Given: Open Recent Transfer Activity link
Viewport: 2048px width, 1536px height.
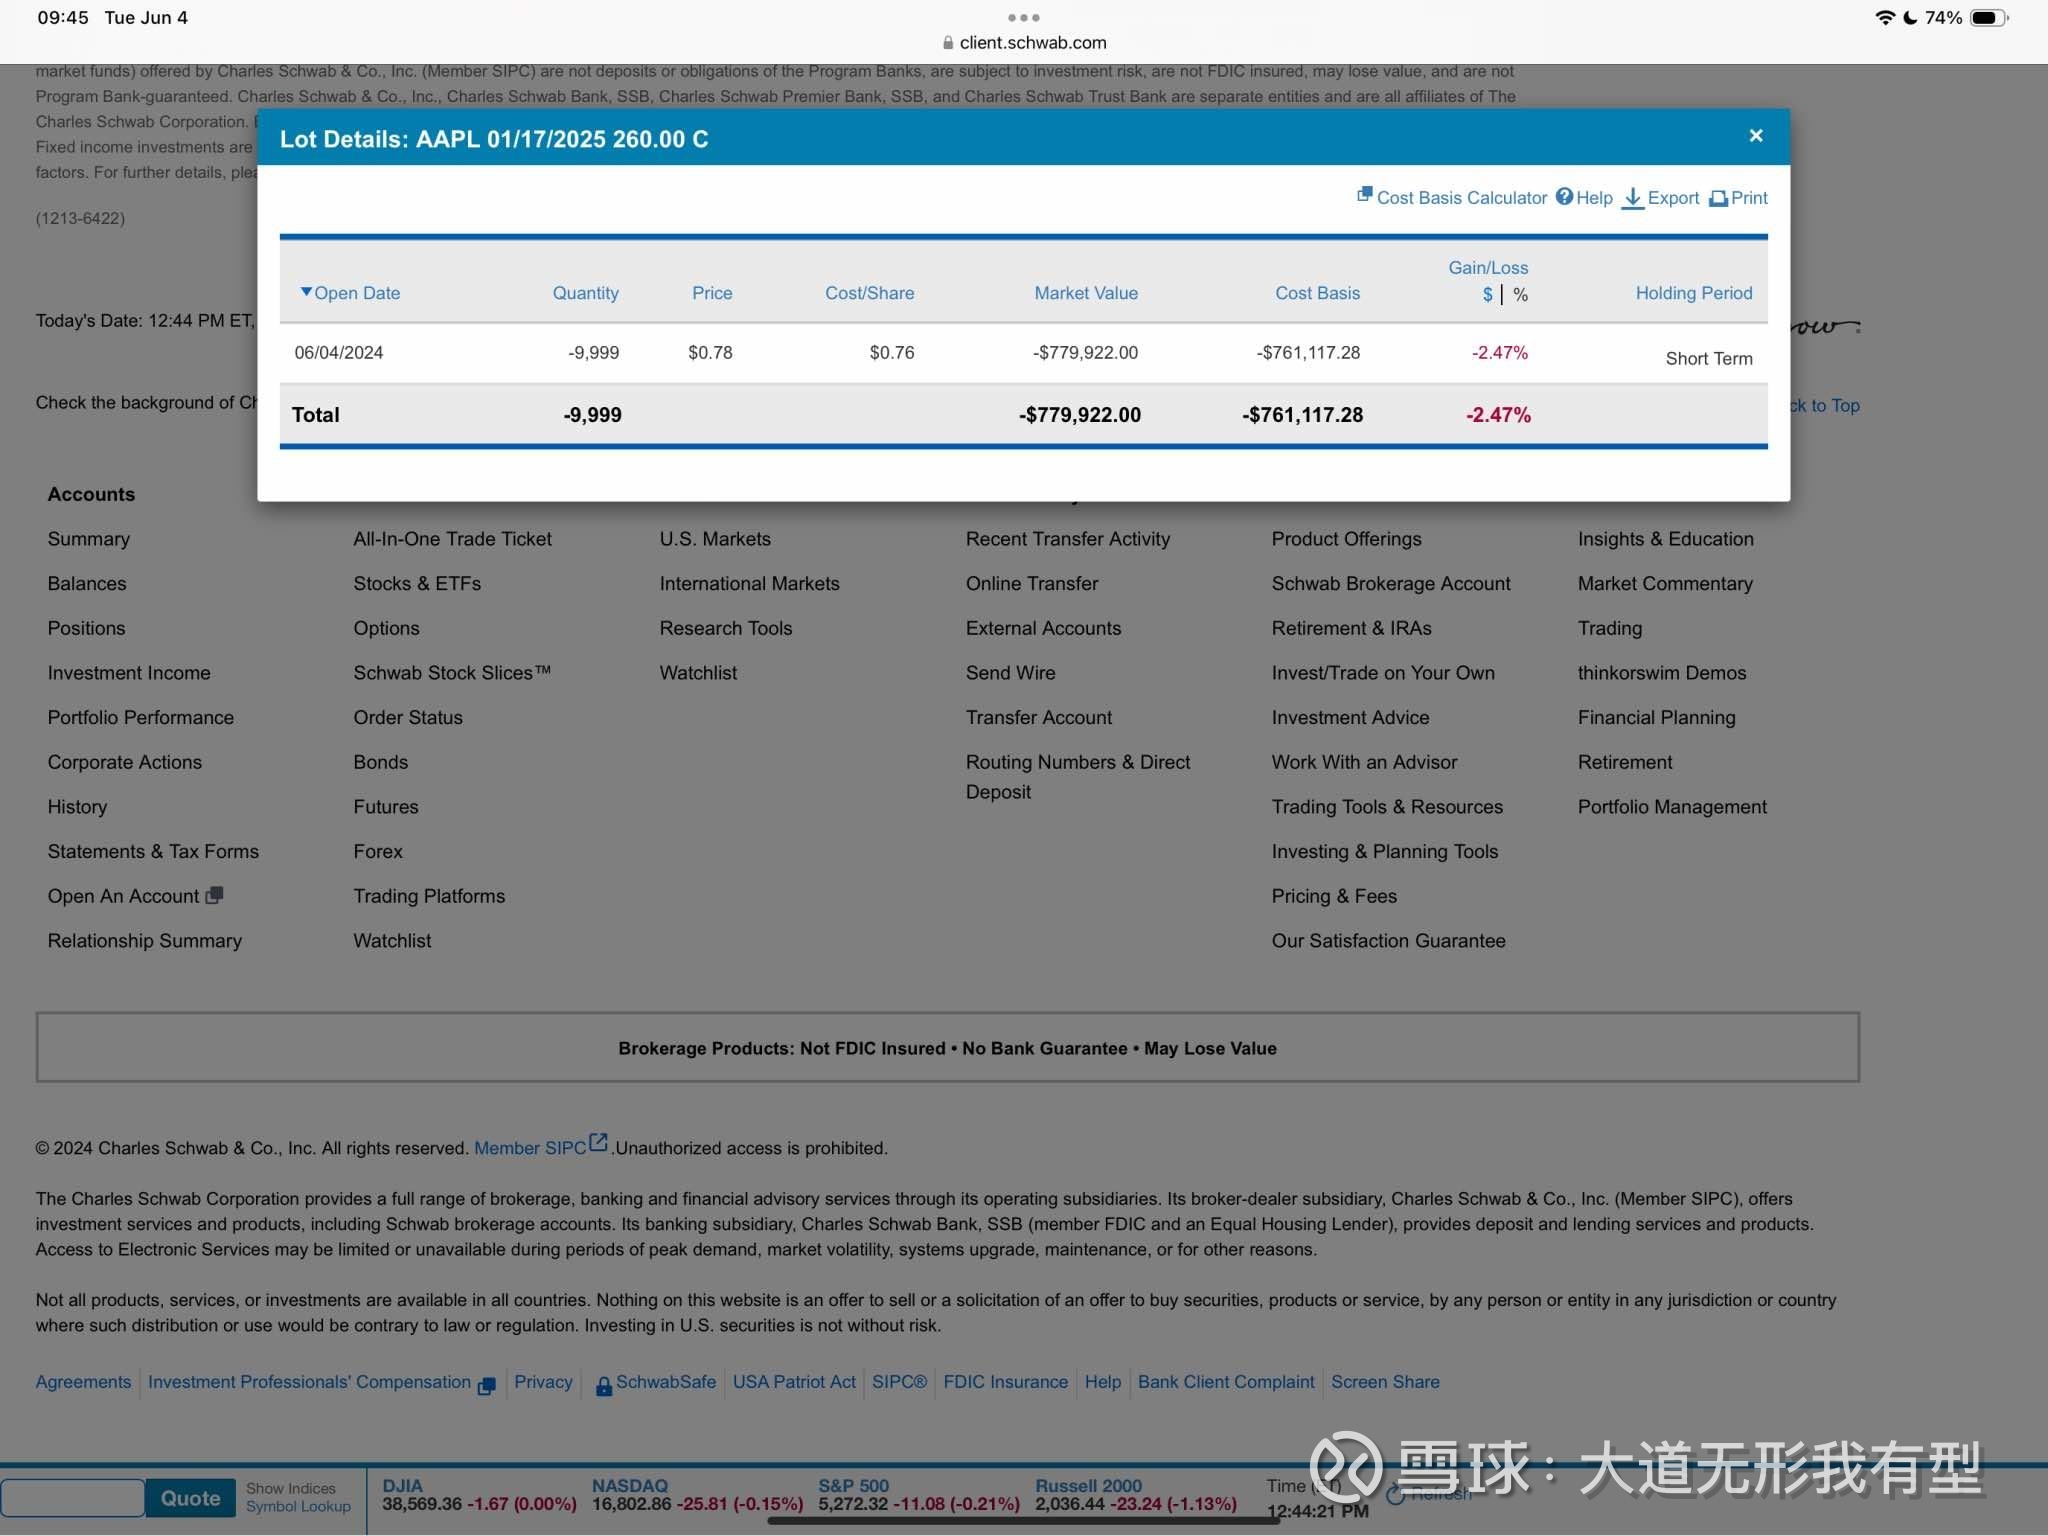Looking at the screenshot, I should pyautogui.click(x=1067, y=539).
